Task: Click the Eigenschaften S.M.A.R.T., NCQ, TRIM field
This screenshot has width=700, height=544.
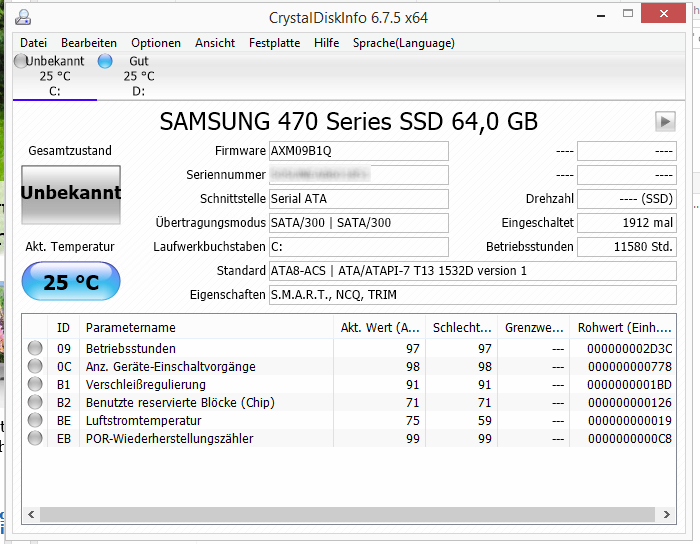Action: (473, 295)
